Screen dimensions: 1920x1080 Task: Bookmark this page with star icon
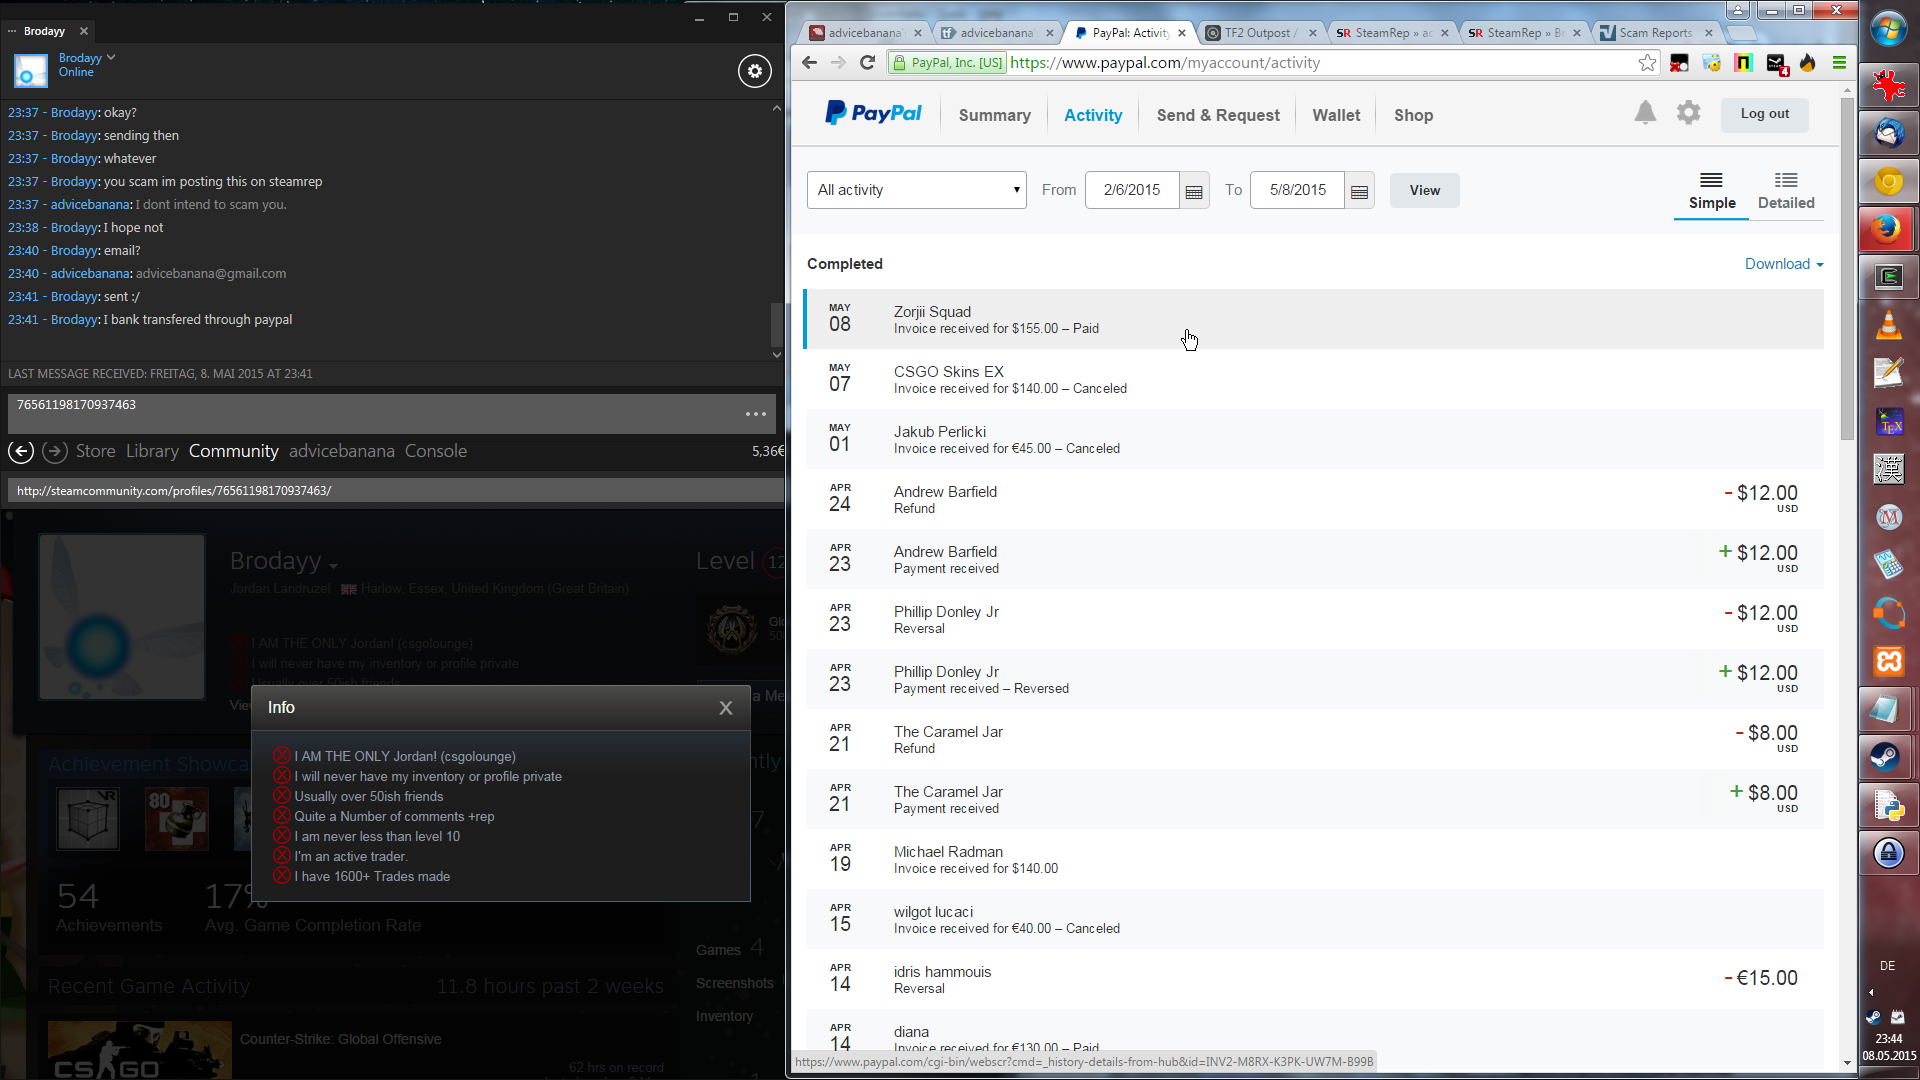click(x=1647, y=63)
